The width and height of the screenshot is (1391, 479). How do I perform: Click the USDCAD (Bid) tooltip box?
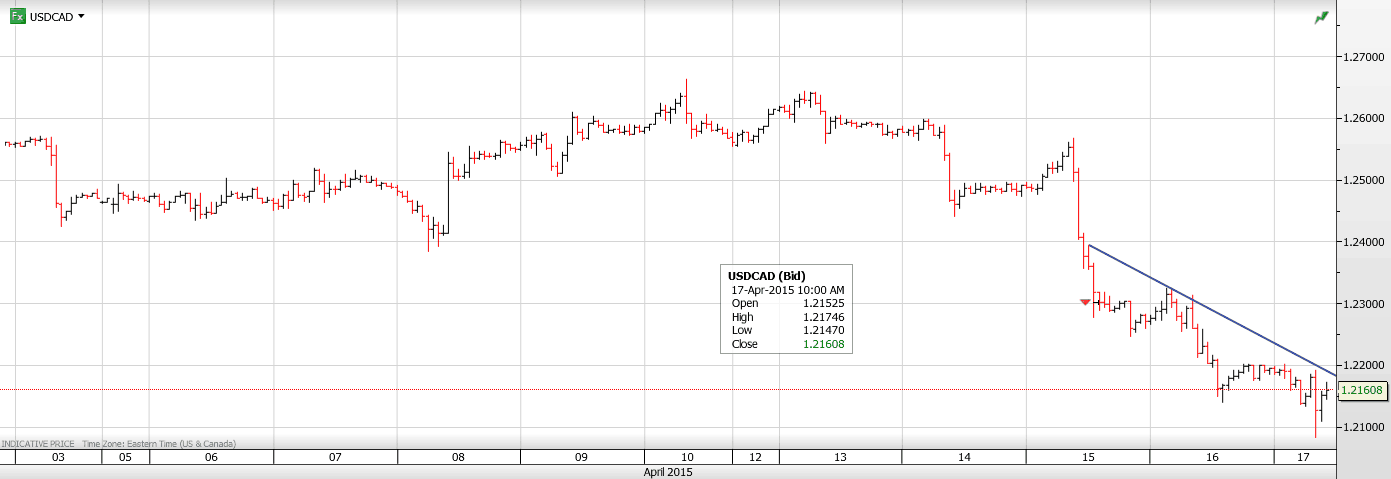tap(786, 309)
